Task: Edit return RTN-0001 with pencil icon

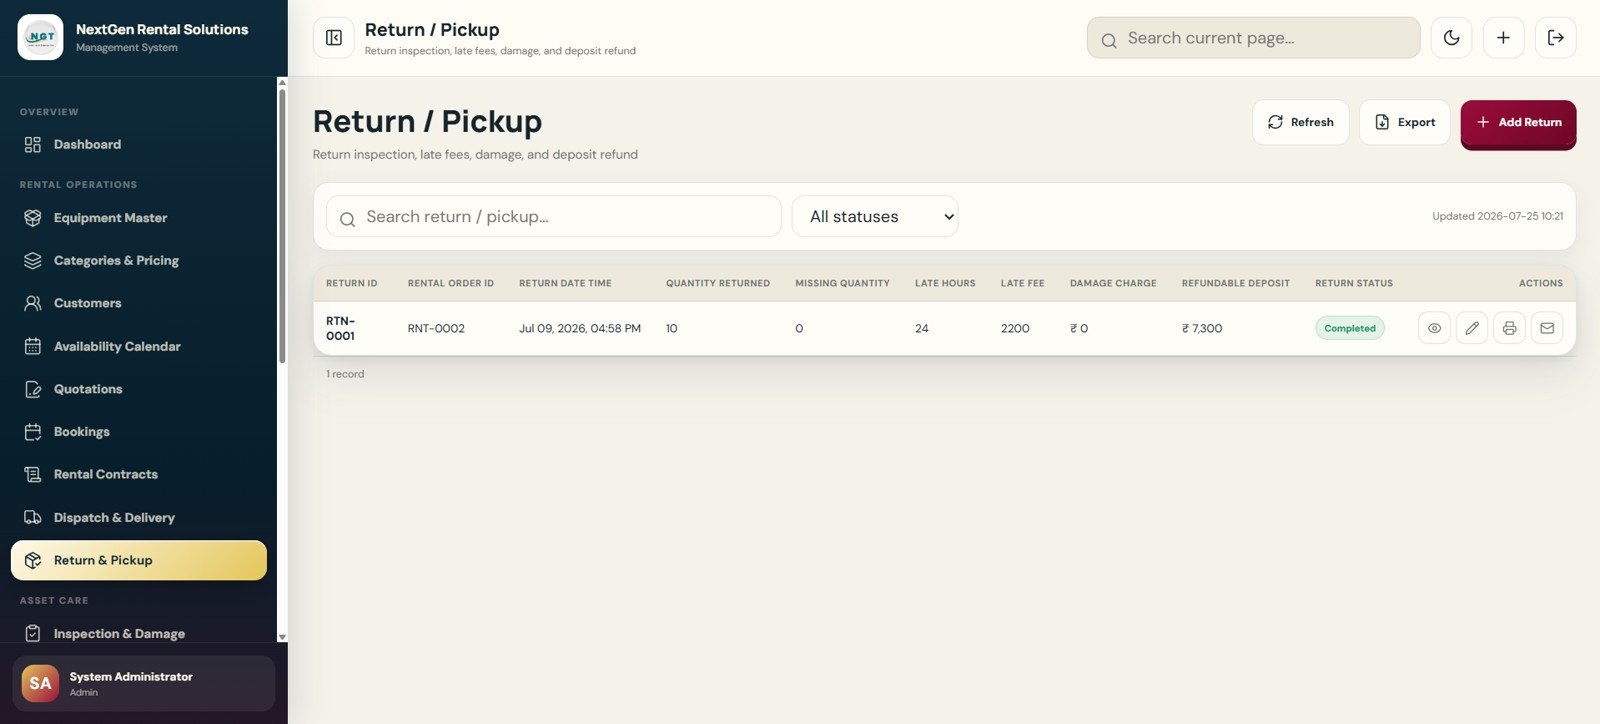Action: (1472, 328)
